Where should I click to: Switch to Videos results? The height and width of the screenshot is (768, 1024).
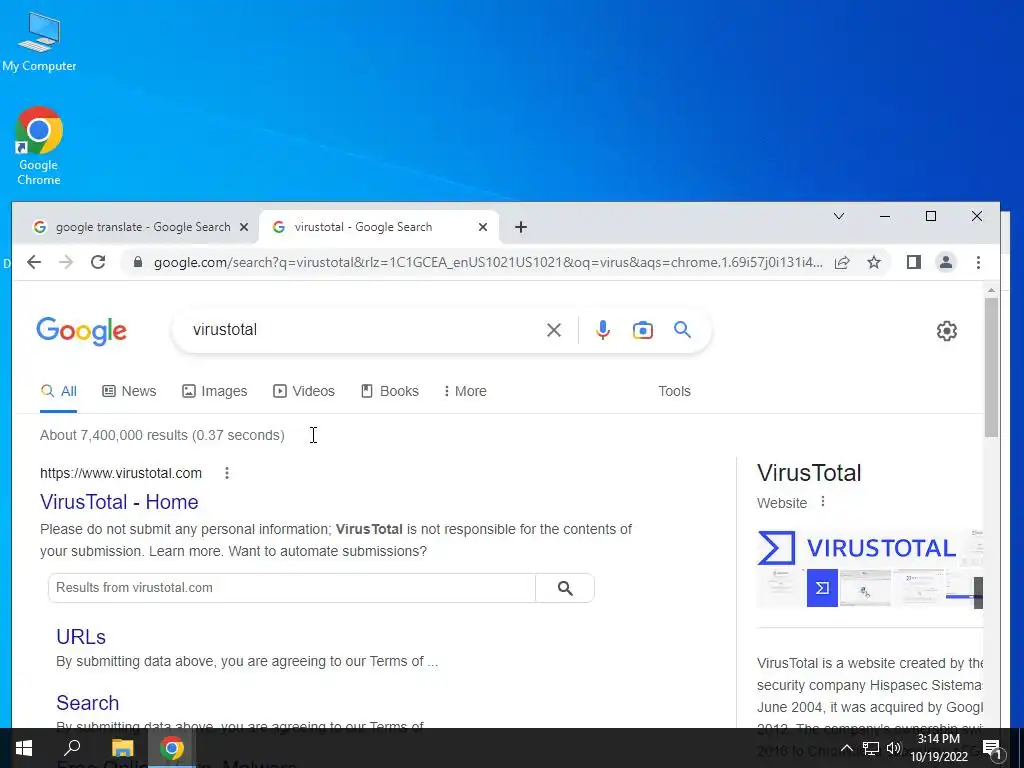(x=304, y=391)
